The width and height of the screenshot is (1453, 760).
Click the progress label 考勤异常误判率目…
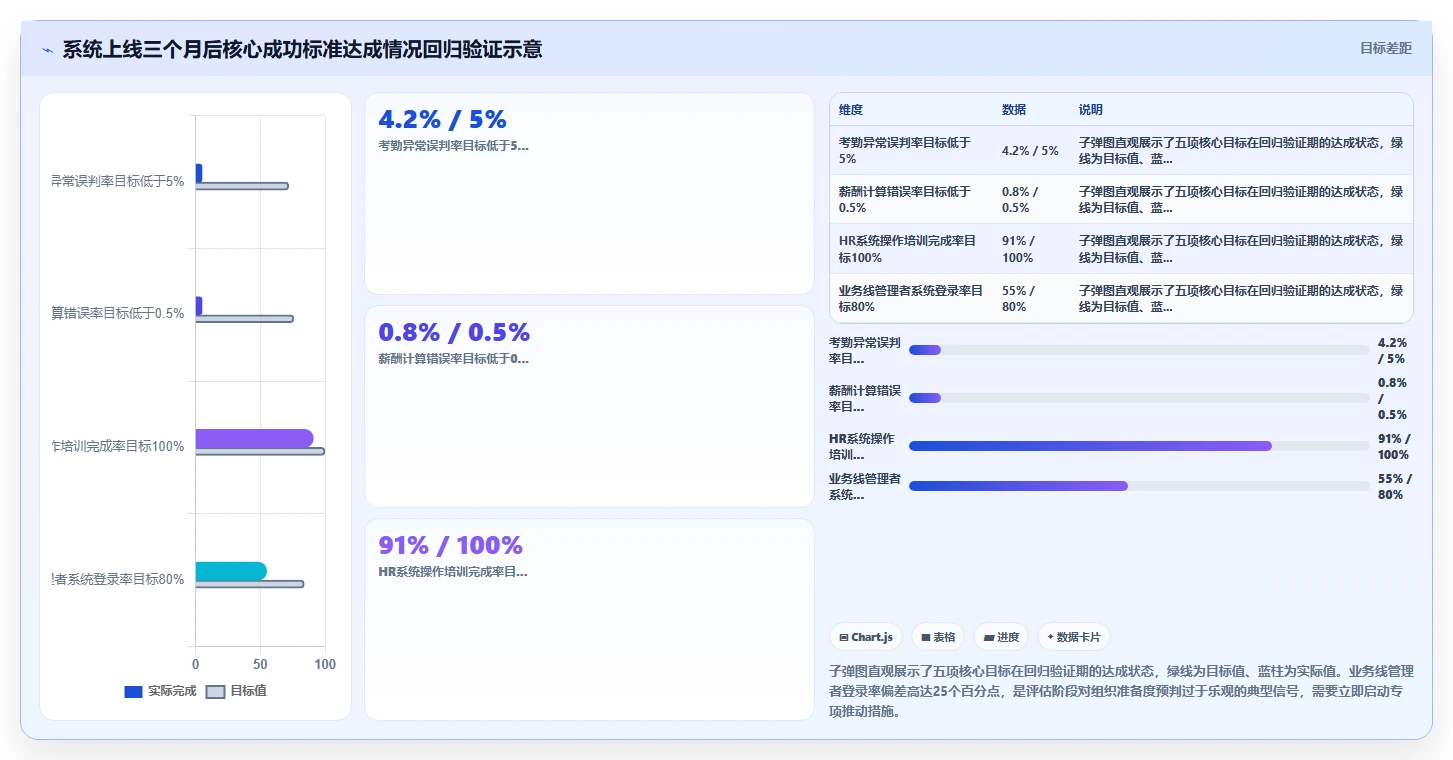[x=865, y=350]
